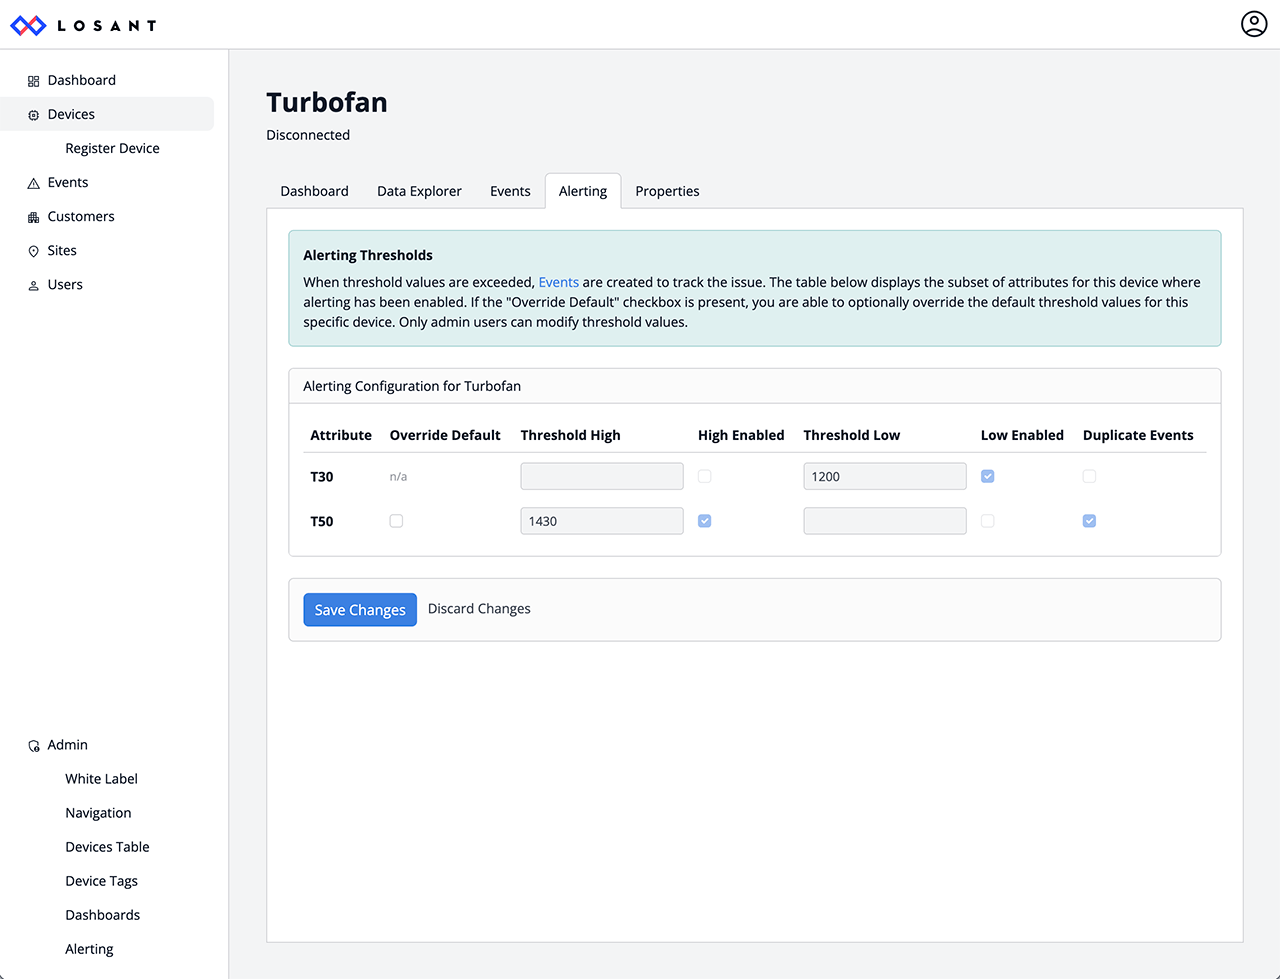Switch to the Data Explorer tab
This screenshot has height=979, width=1280.
tap(419, 190)
